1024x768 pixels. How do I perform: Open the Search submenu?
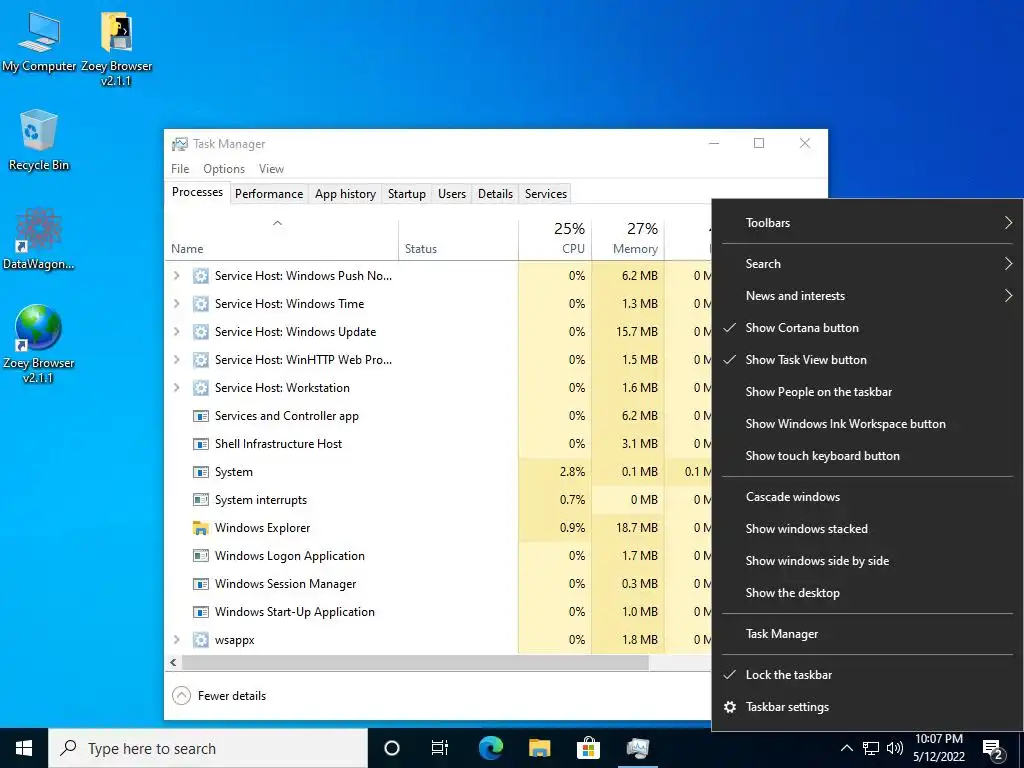click(x=867, y=264)
